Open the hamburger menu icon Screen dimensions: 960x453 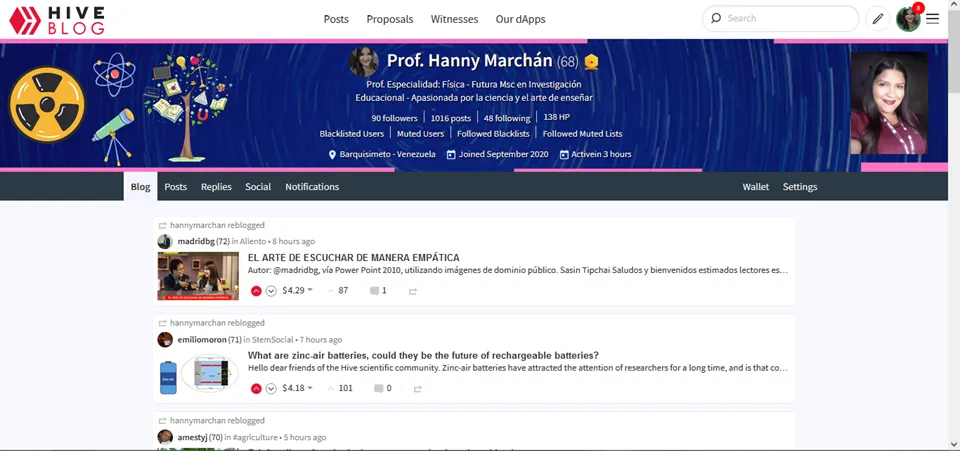932,19
